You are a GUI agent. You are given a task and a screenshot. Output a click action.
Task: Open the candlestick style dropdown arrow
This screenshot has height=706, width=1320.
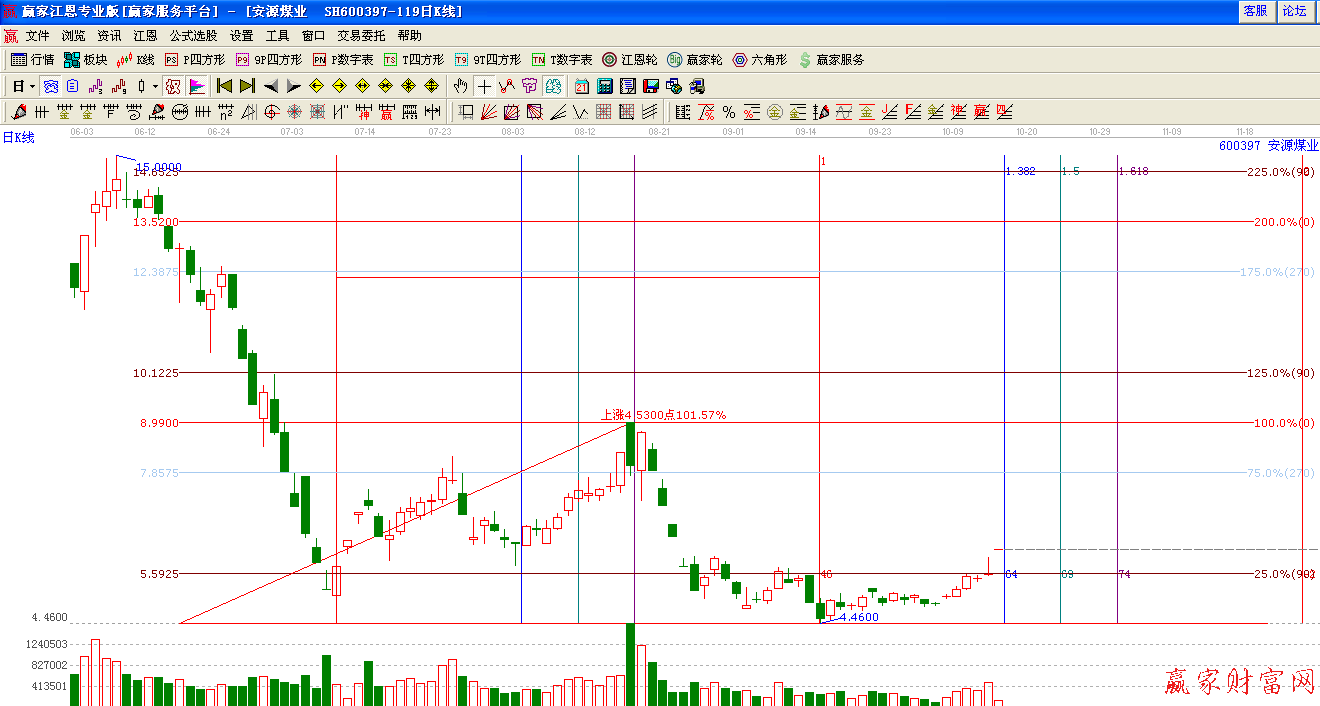coord(155,86)
